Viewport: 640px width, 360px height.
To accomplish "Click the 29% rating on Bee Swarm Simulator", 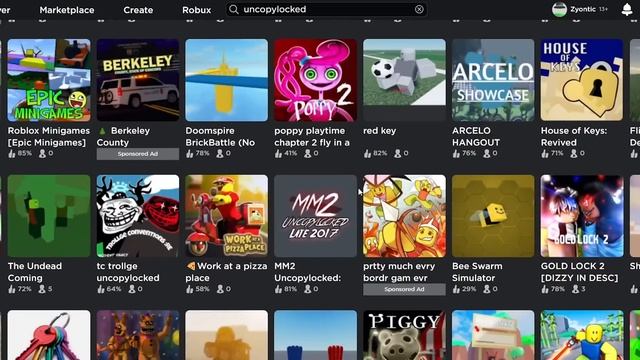I will pos(469,289).
